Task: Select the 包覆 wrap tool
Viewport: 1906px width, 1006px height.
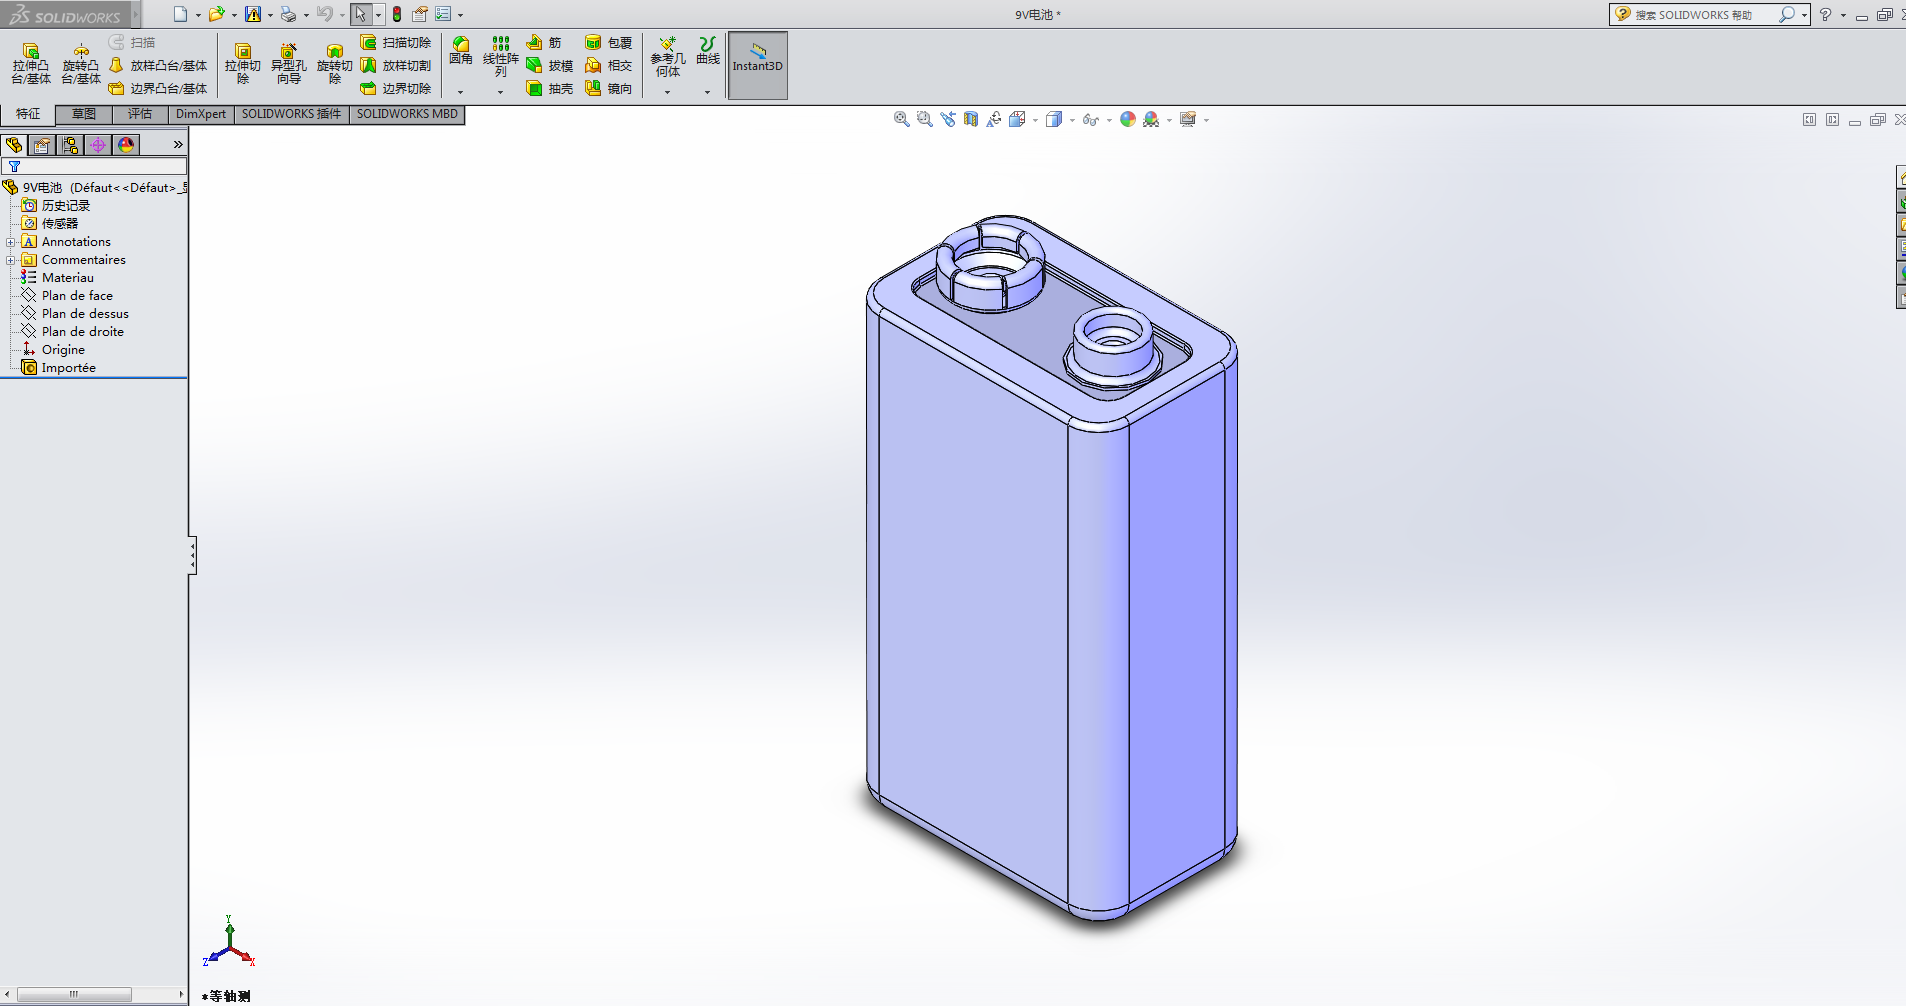Action: click(609, 43)
